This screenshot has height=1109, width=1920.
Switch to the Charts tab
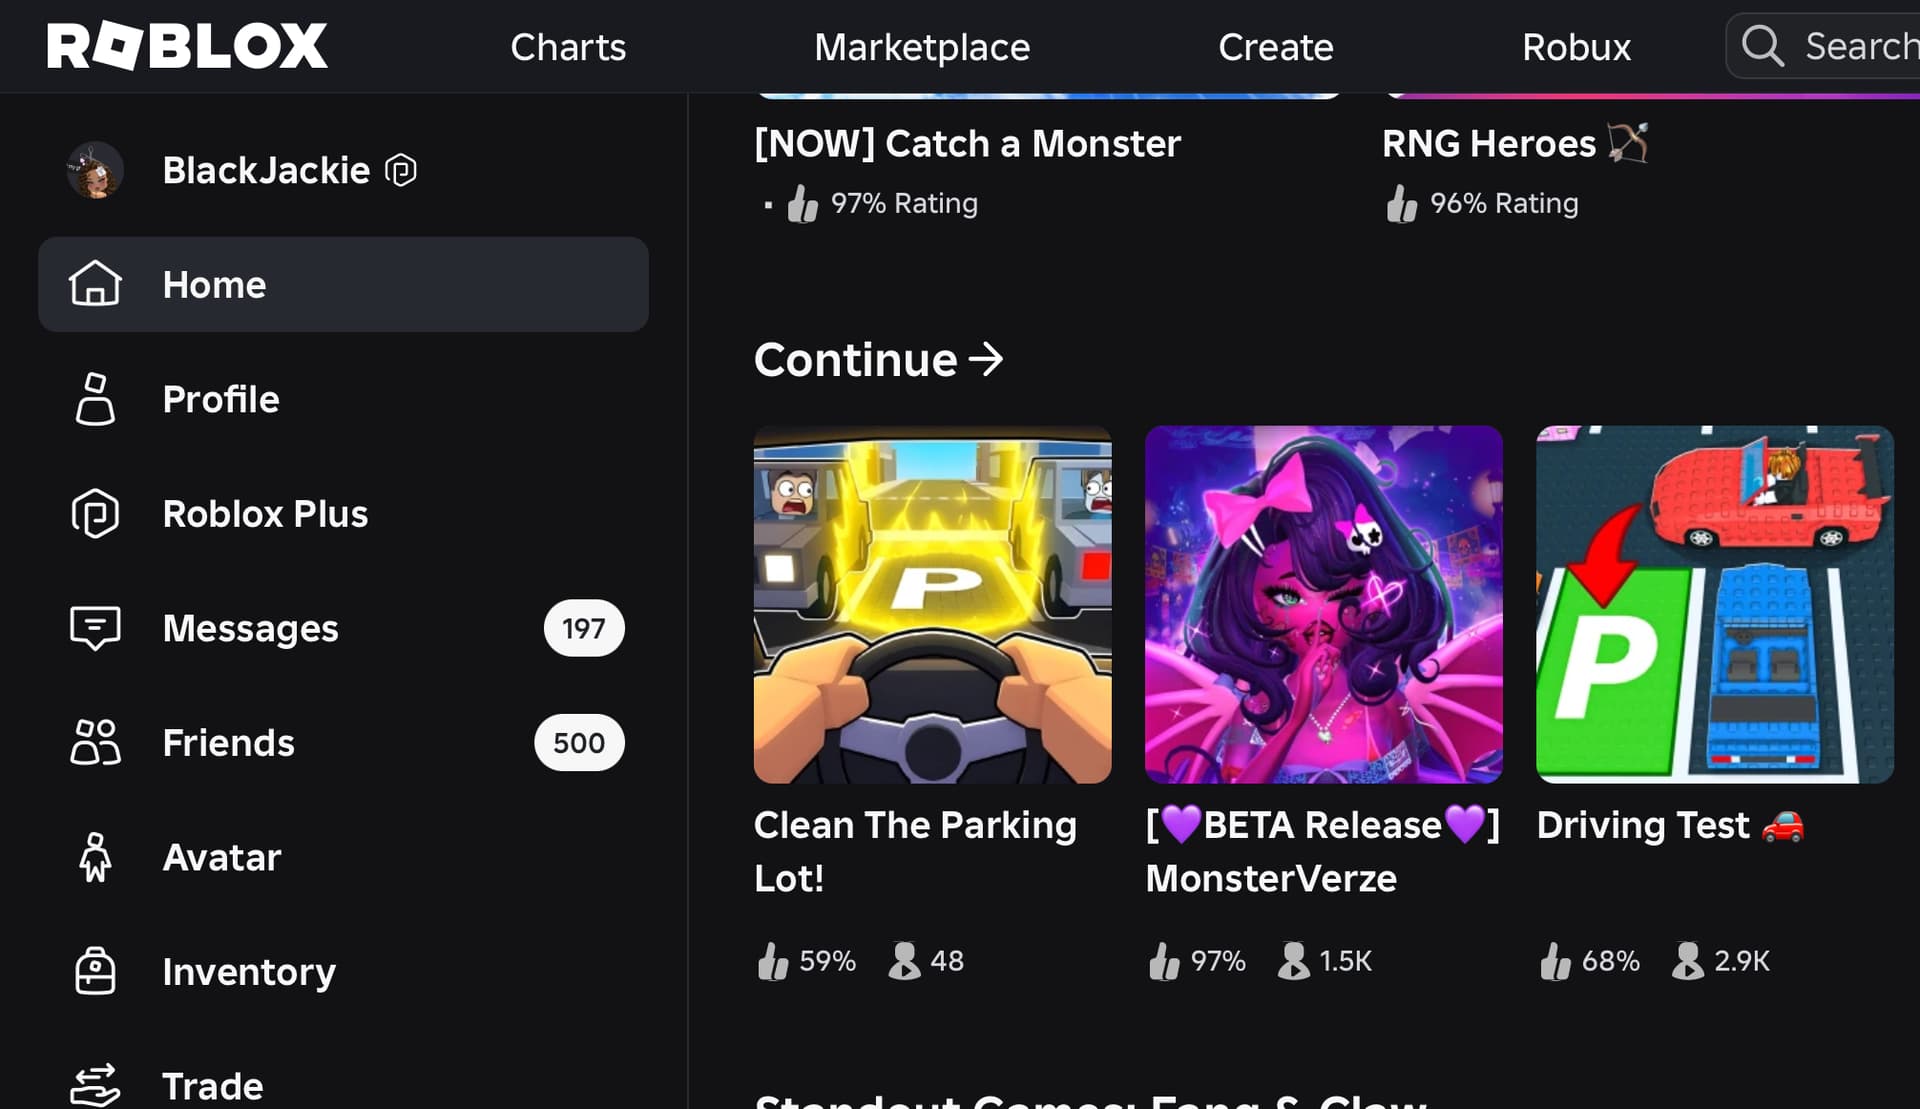[568, 47]
